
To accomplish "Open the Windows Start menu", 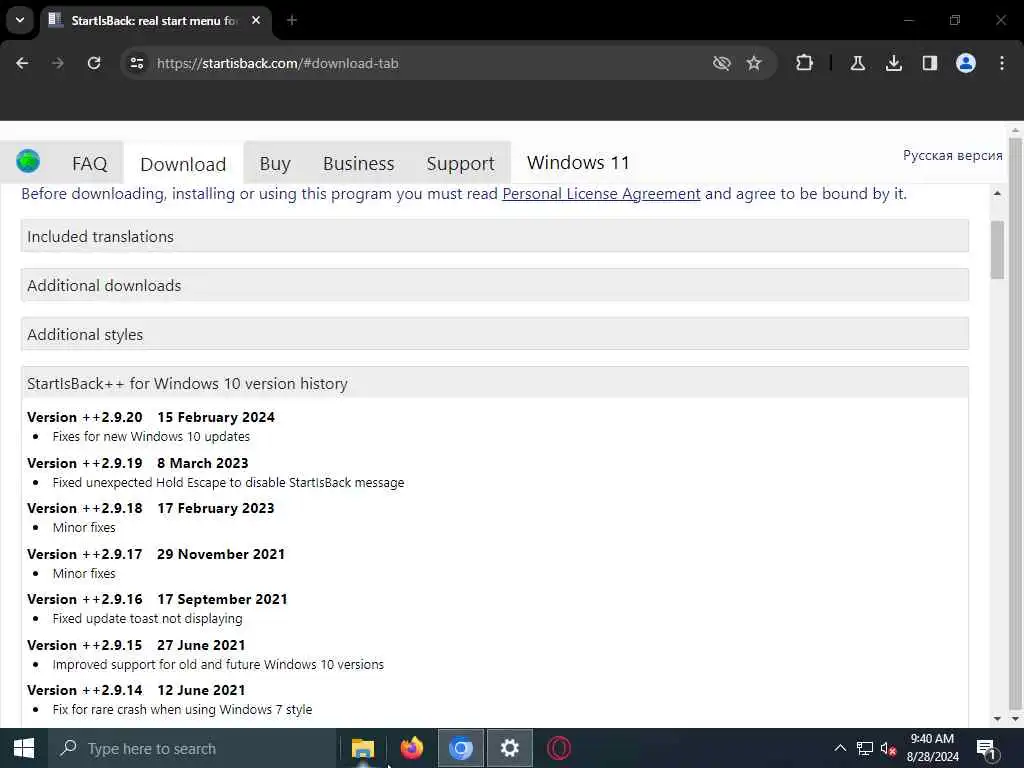I will pos(24,748).
